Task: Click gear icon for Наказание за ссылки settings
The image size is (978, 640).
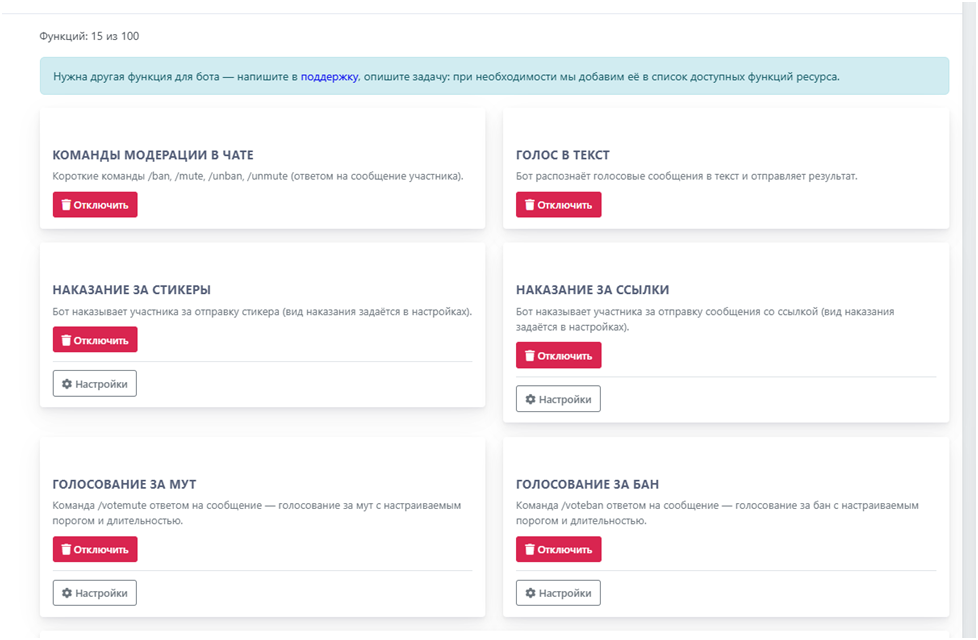Action: (530, 399)
